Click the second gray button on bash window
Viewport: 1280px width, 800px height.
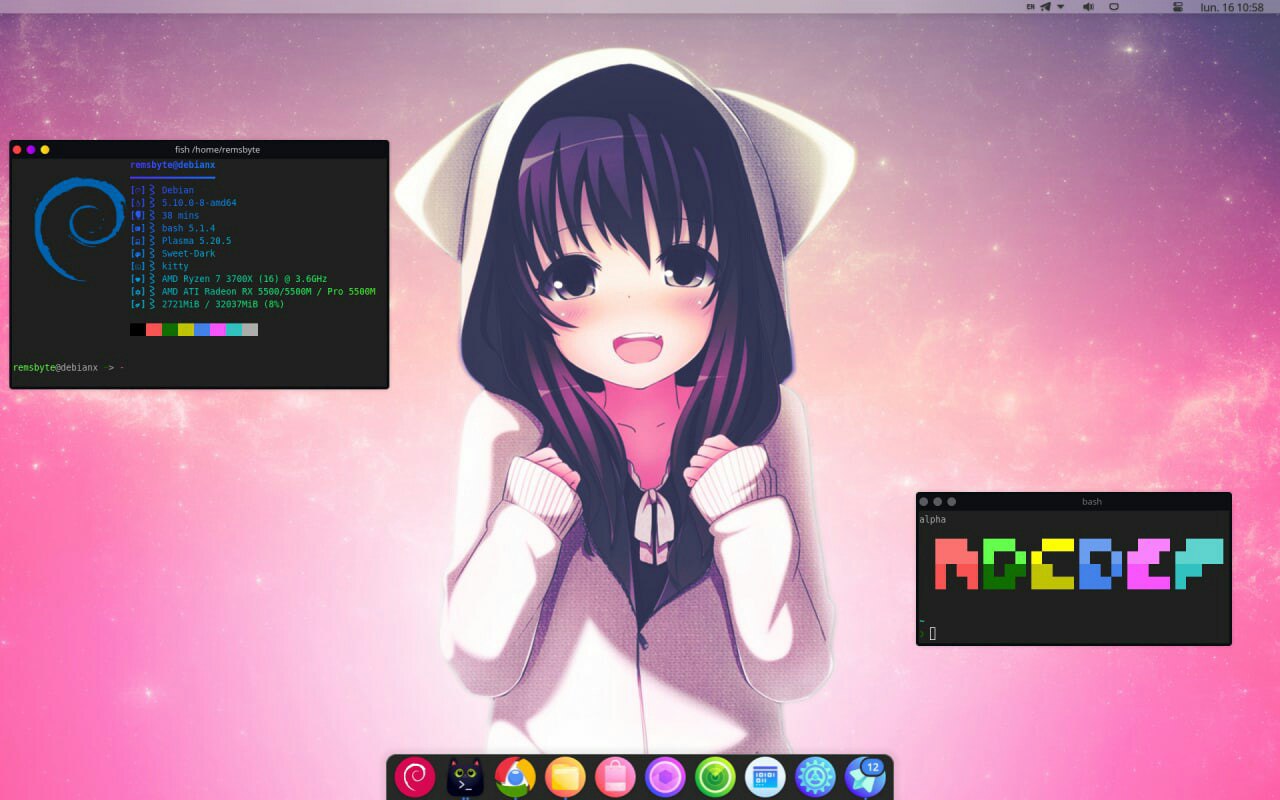coord(938,501)
